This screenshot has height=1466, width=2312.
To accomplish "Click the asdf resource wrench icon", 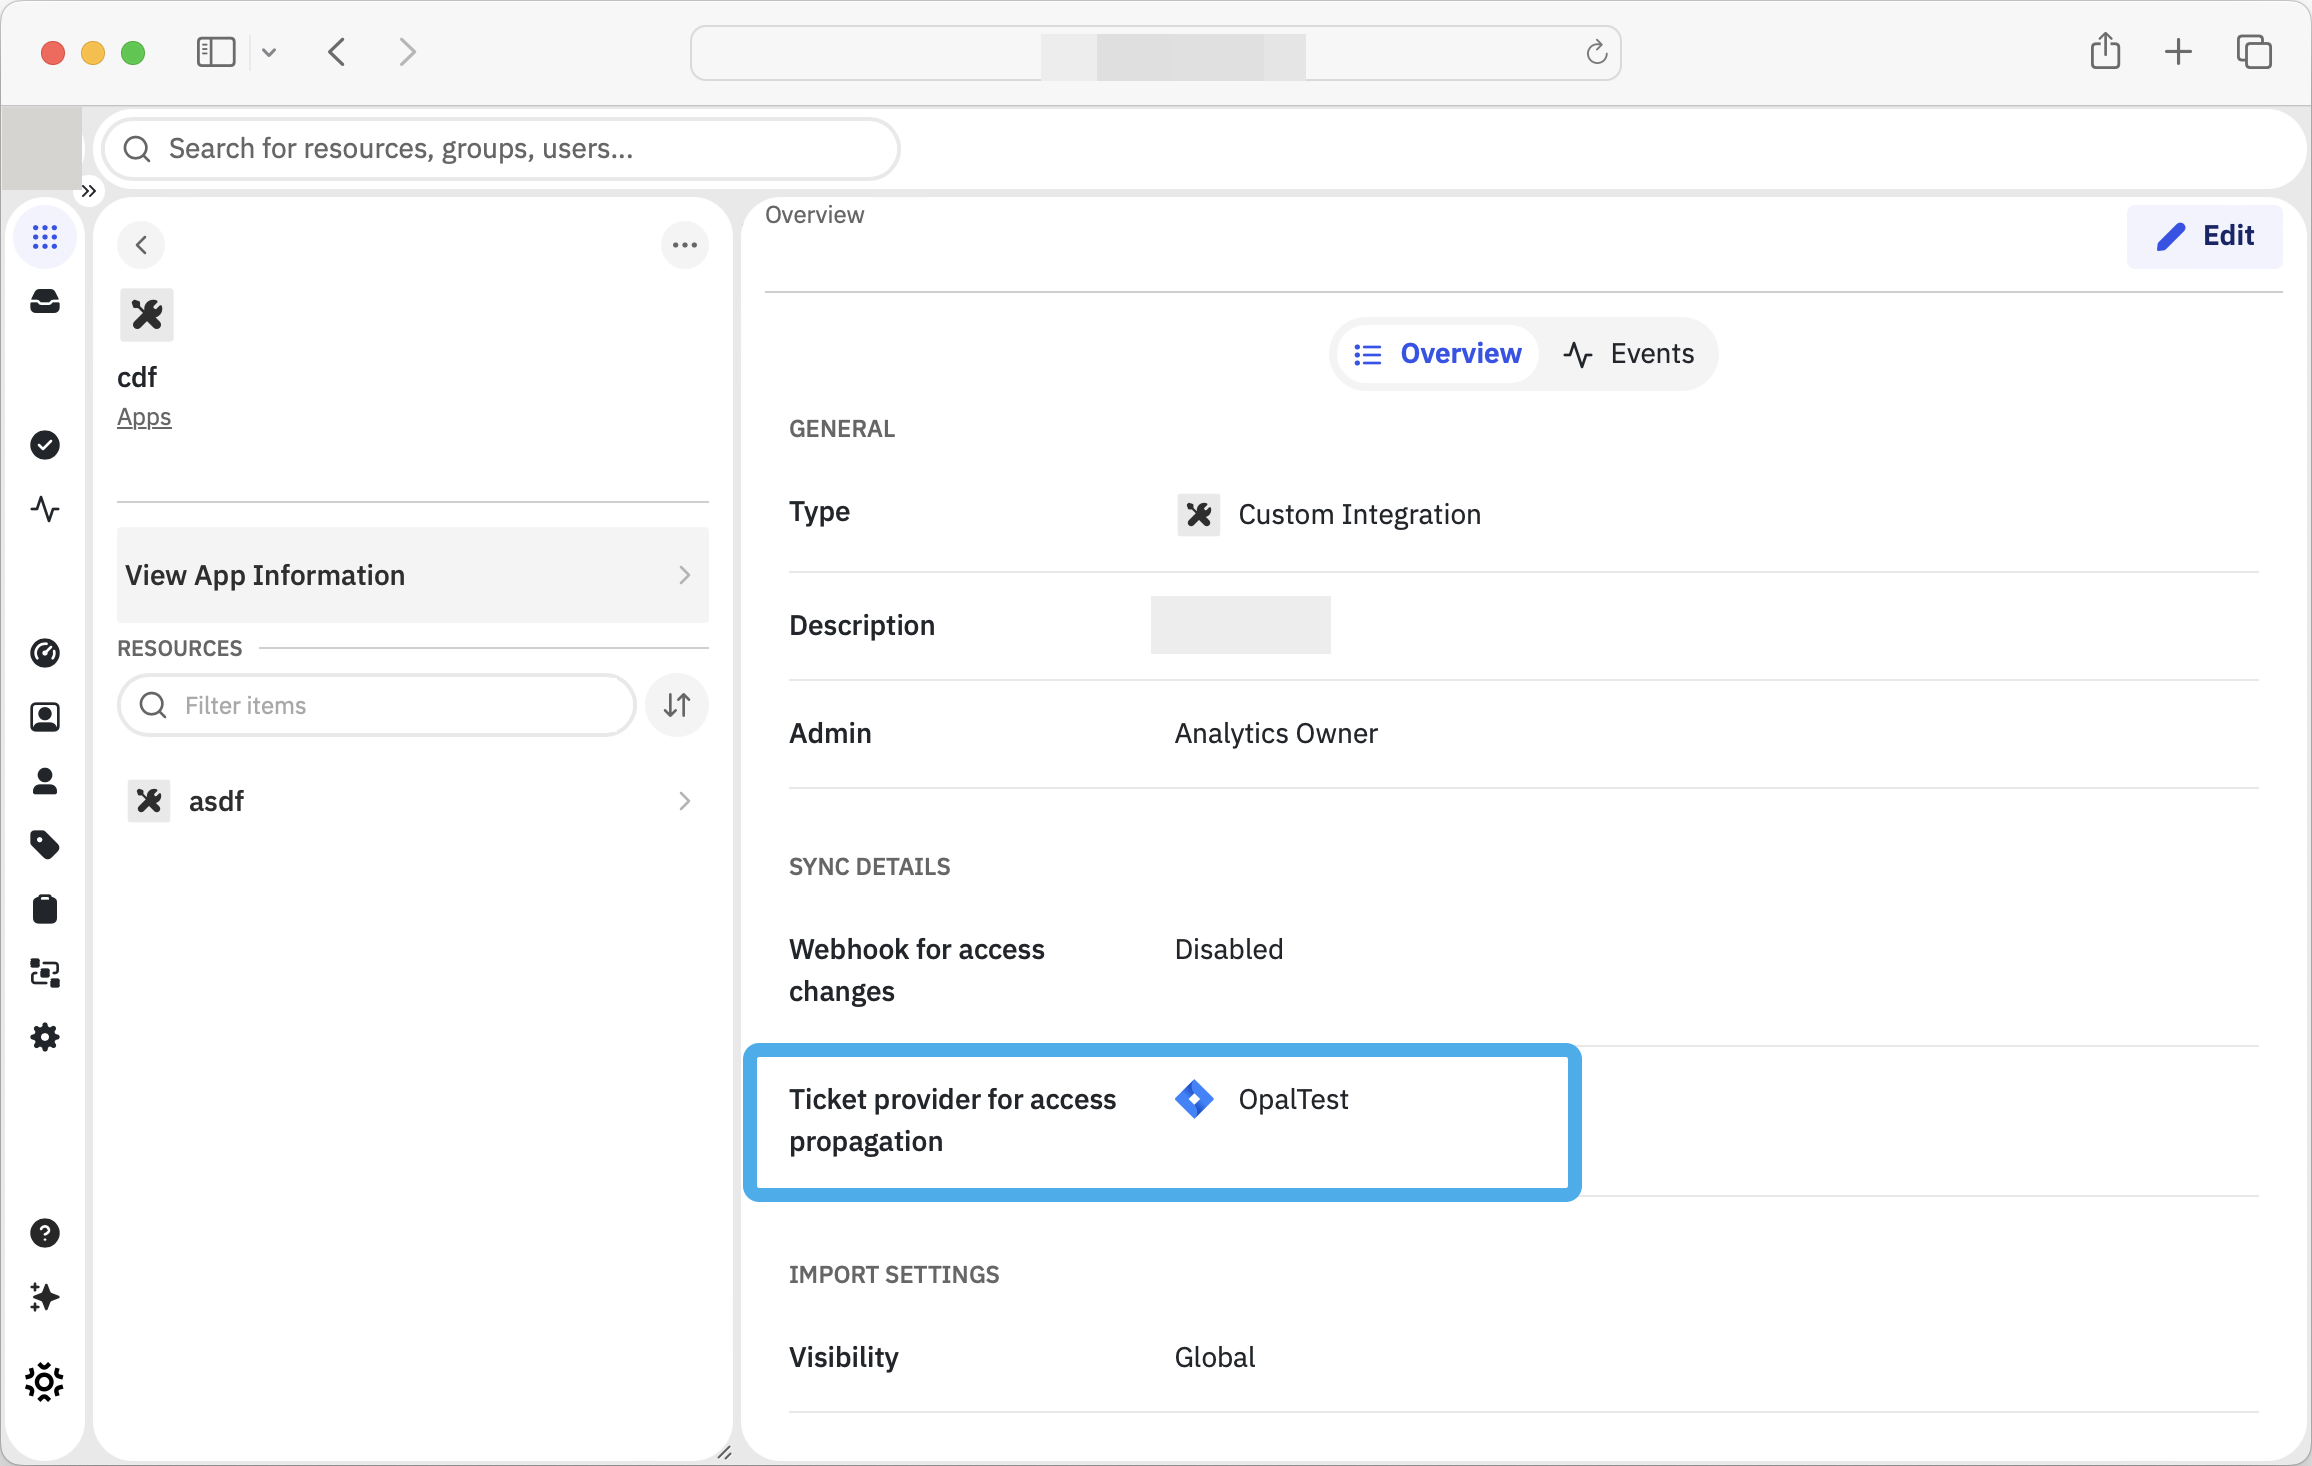I will point(149,801).
